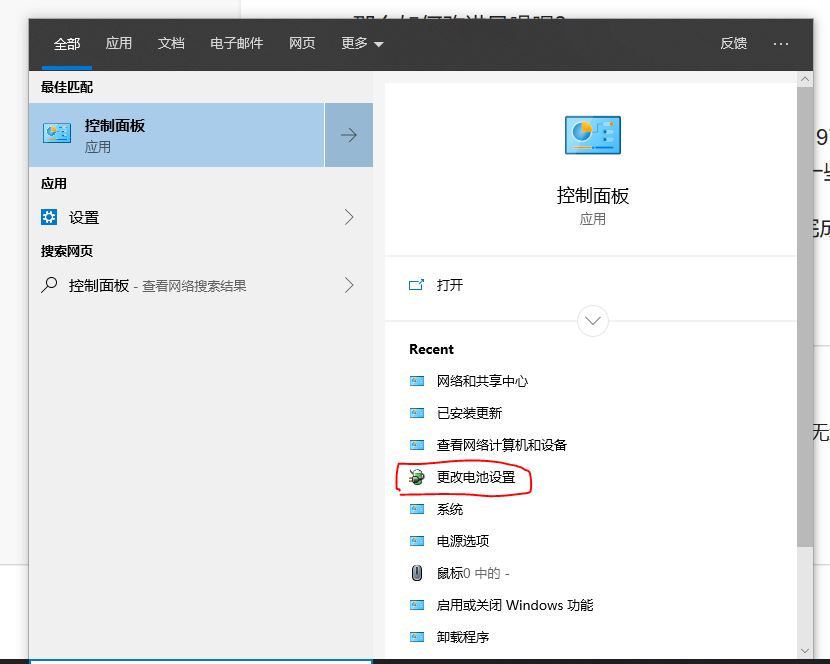The image size is (830, 664).
Task: Click the circled 更改电池设置 entry
Action: 474,478
